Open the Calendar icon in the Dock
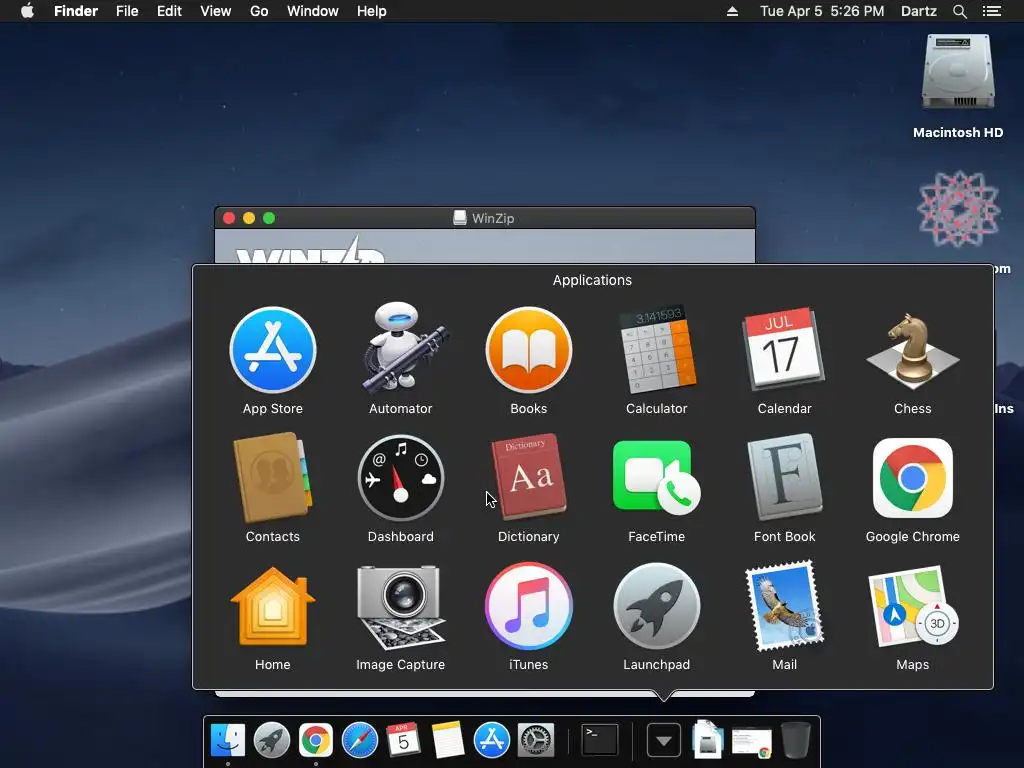Image resolution: width=1024 pixels, height=768 pixels. coord(404,741)
